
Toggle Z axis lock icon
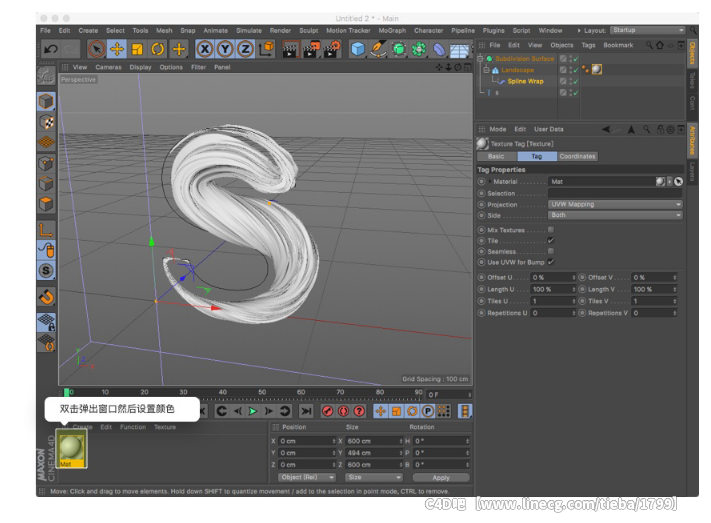coord(245,48)
